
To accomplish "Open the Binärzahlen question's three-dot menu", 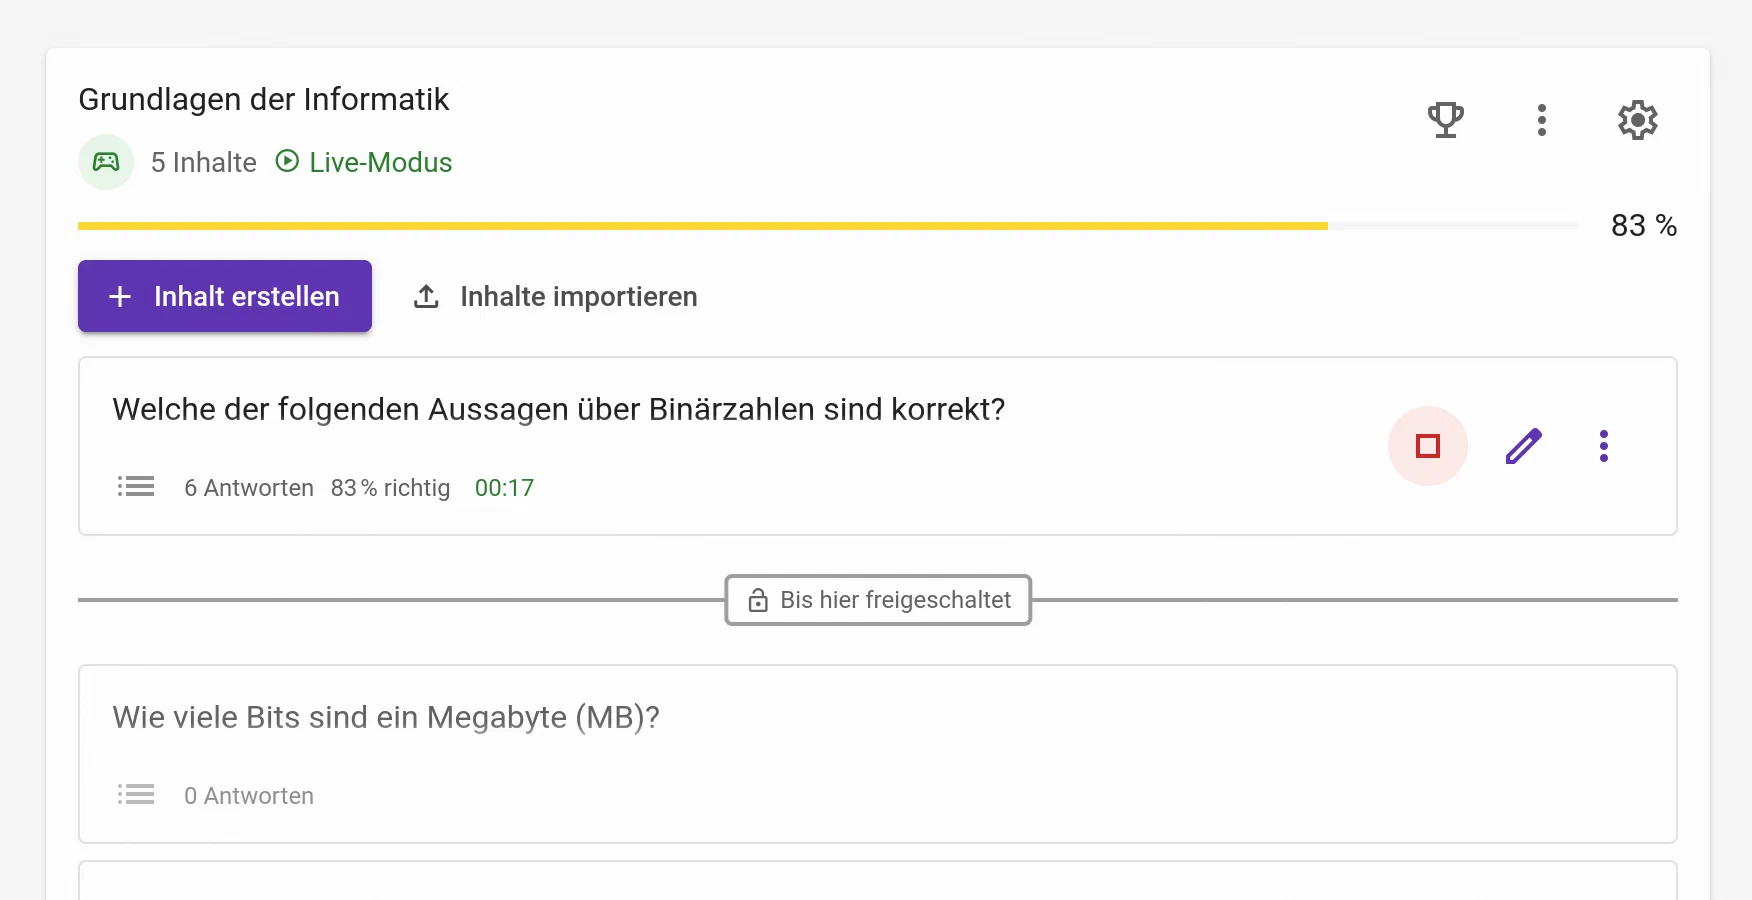I will pos(1603,446).
